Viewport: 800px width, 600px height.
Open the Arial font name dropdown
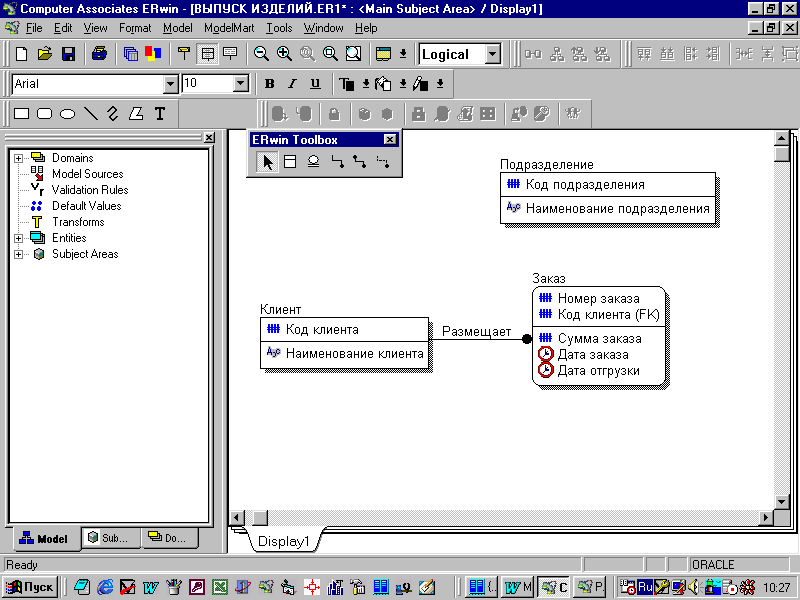[170, 84]
